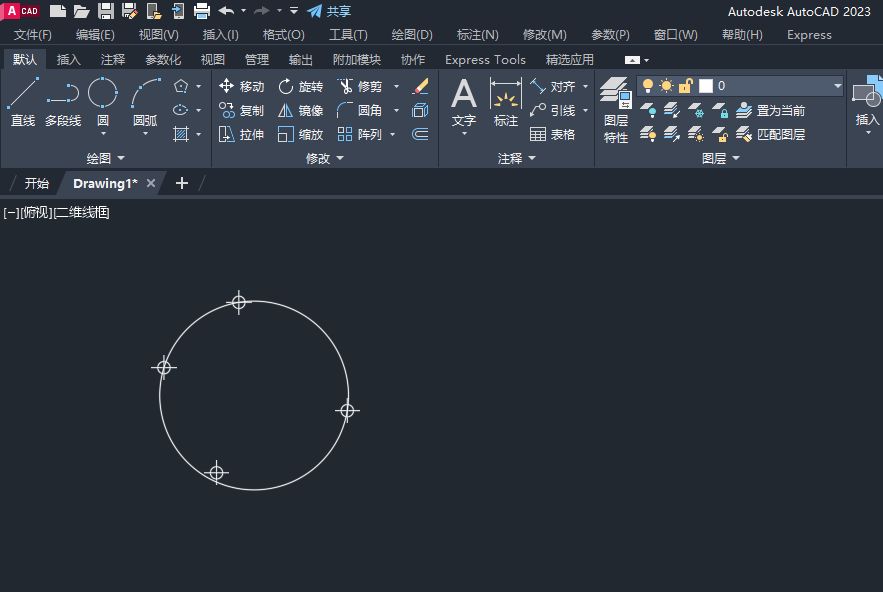Screen dimensions: 883x592
Task: Click the Copy (复制) tool
Action: [x=241, y=110]
